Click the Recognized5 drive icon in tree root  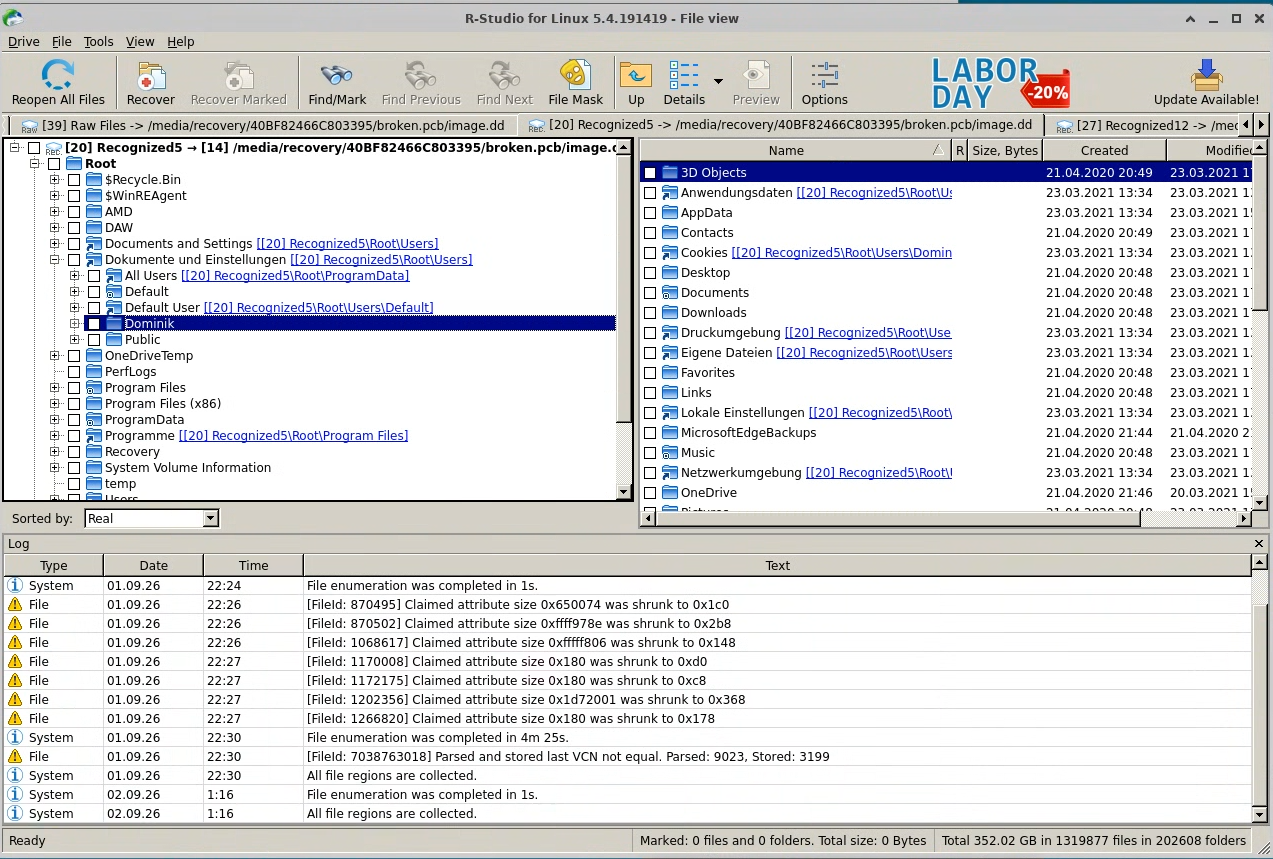pos(54,147)
